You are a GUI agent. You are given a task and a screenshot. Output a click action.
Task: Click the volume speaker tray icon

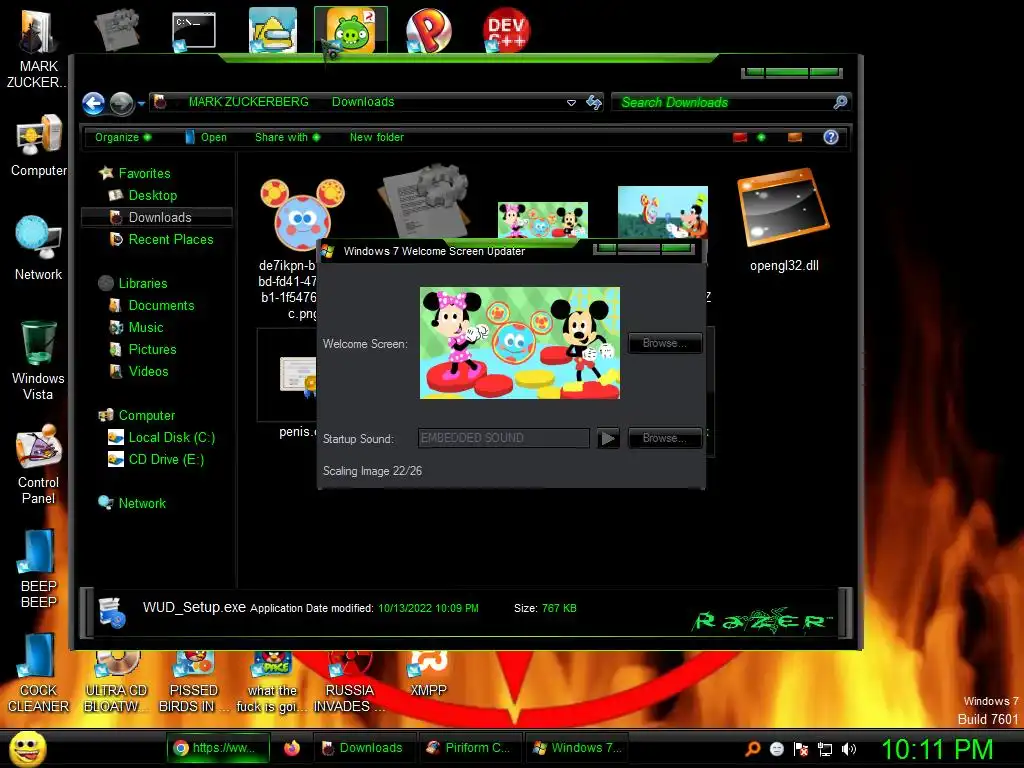coord(849,749)
